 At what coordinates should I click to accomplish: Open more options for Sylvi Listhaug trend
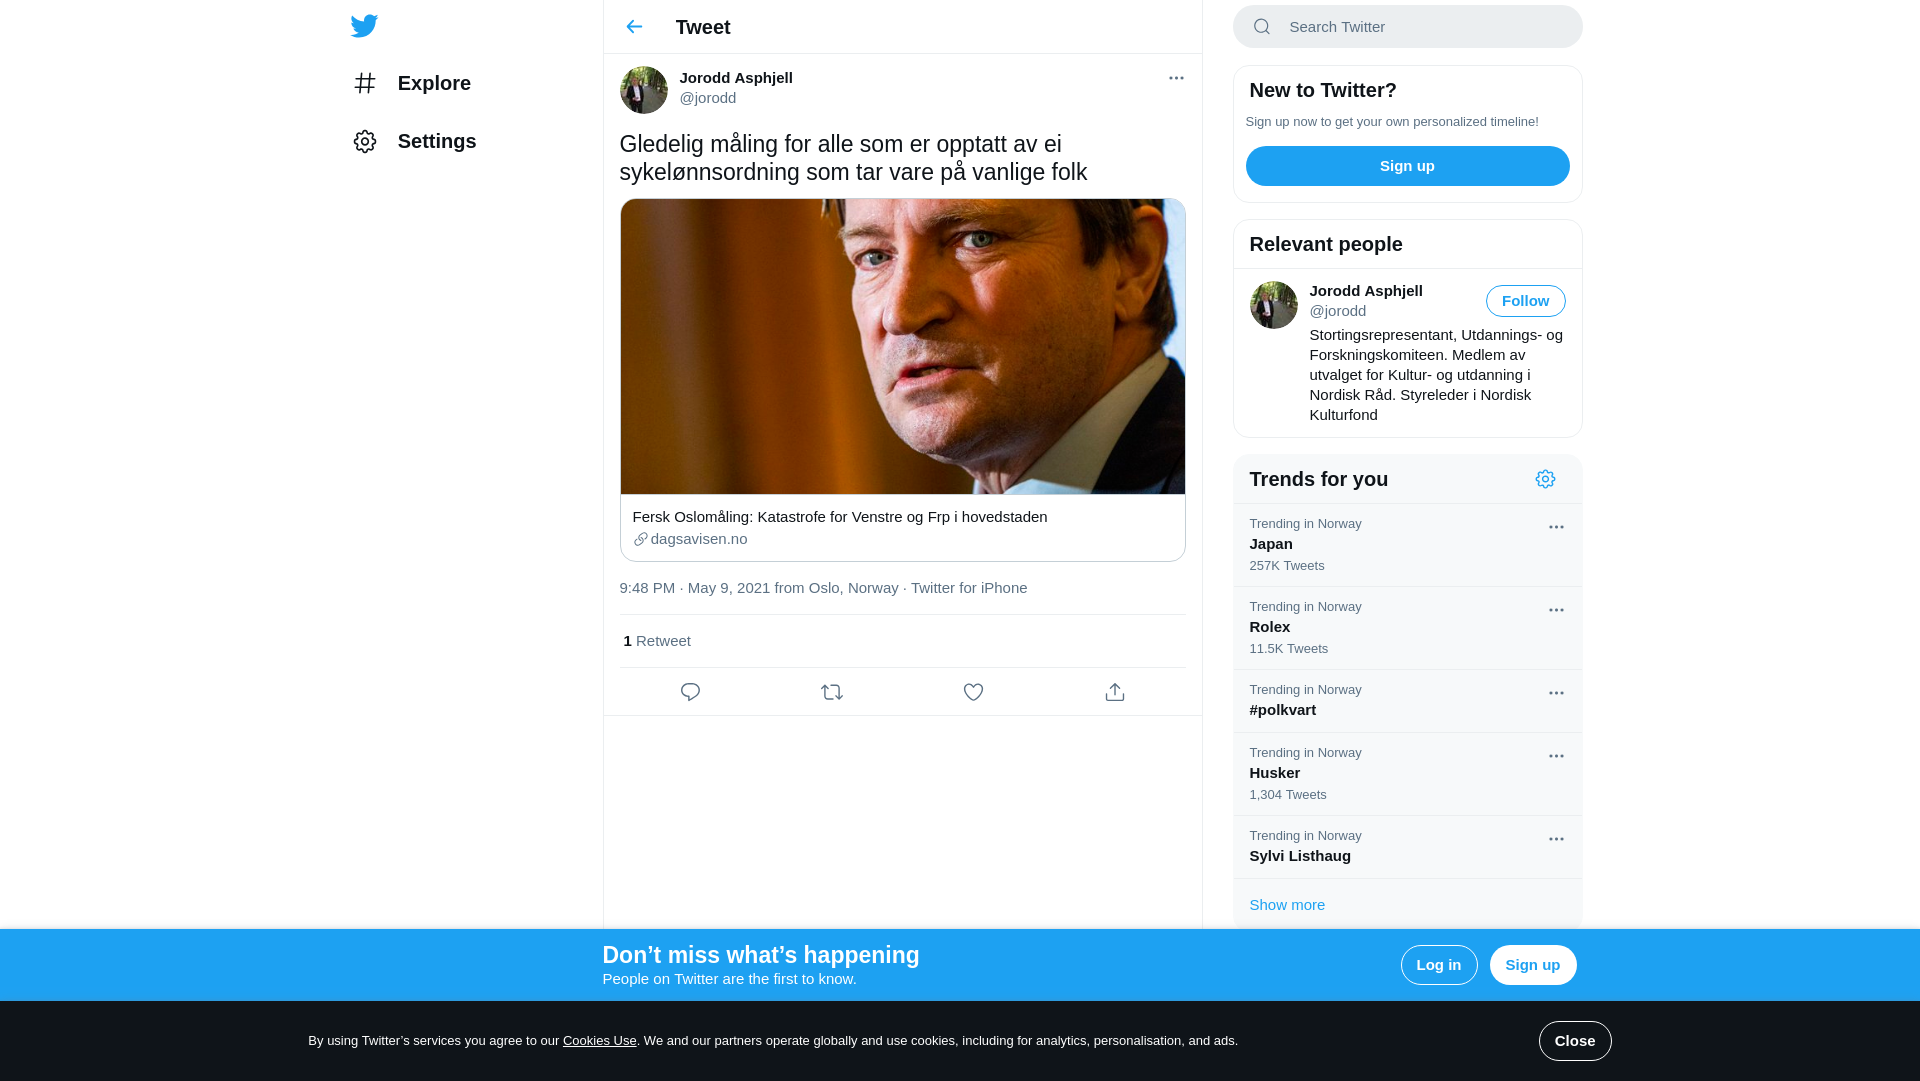[1556, 839]
